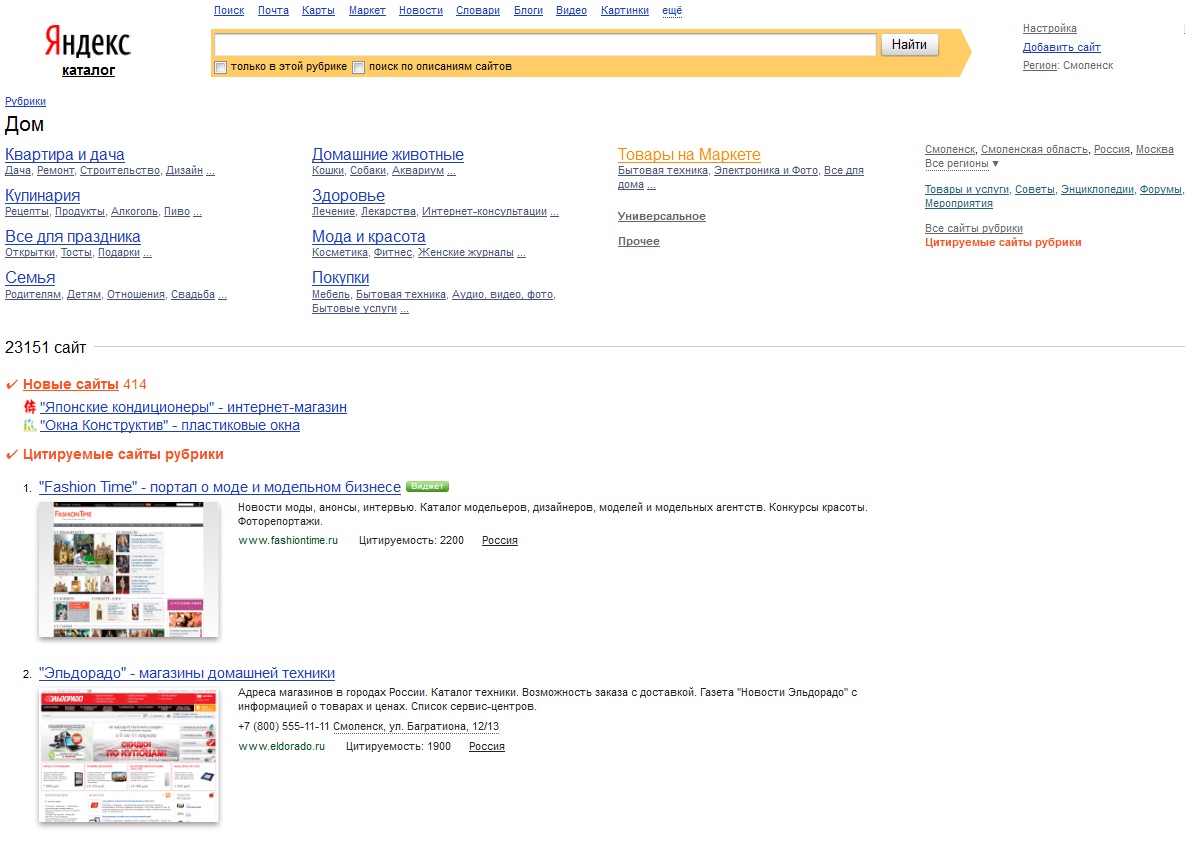Go back to Рубрики breadcrumb
This screenshot has height=846, width=1185.
coord(26,101)
